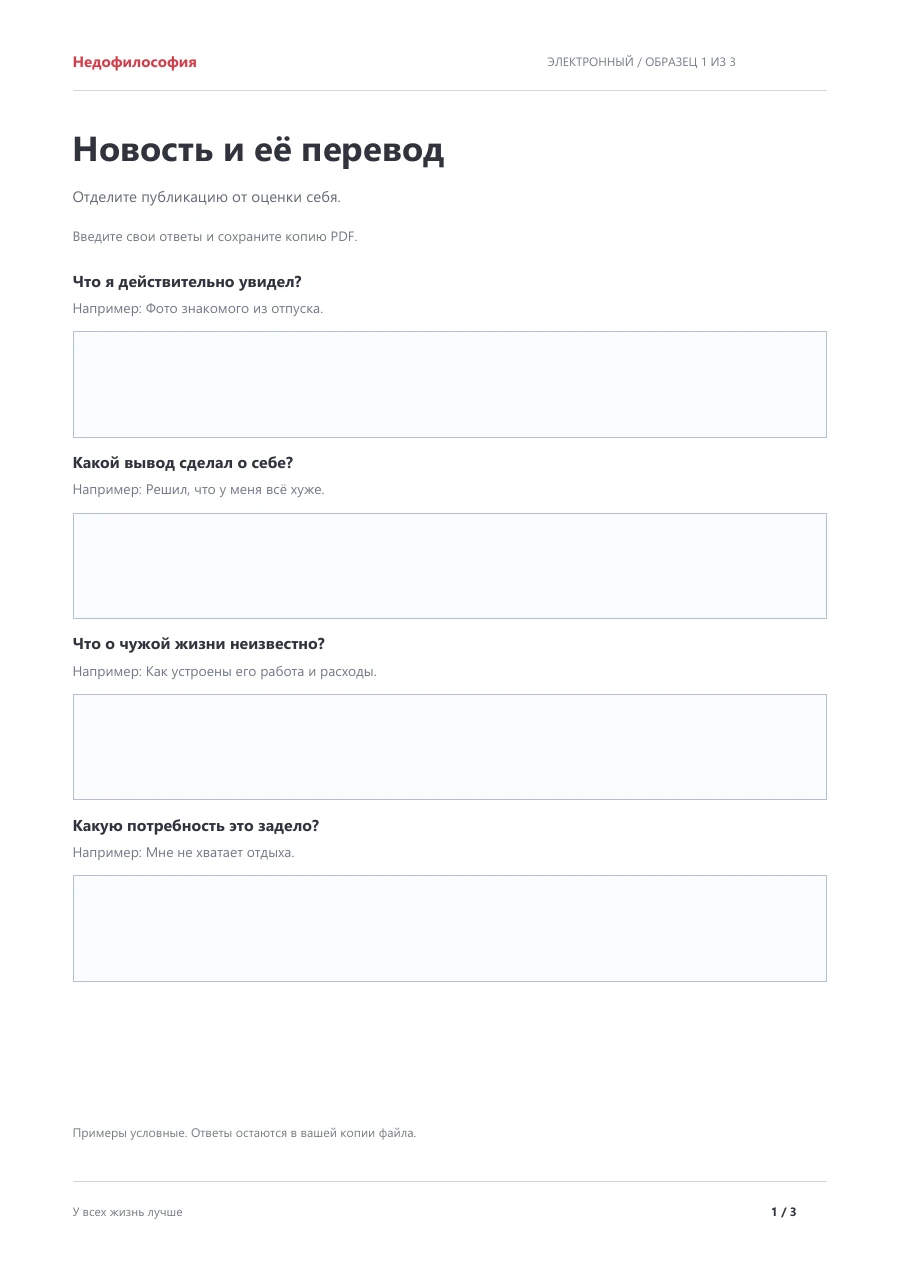Click the question label "Что я действительно увидел?"
Image resolution: width=900 pixels, height=1272 pixels.
tap(187, 282)
